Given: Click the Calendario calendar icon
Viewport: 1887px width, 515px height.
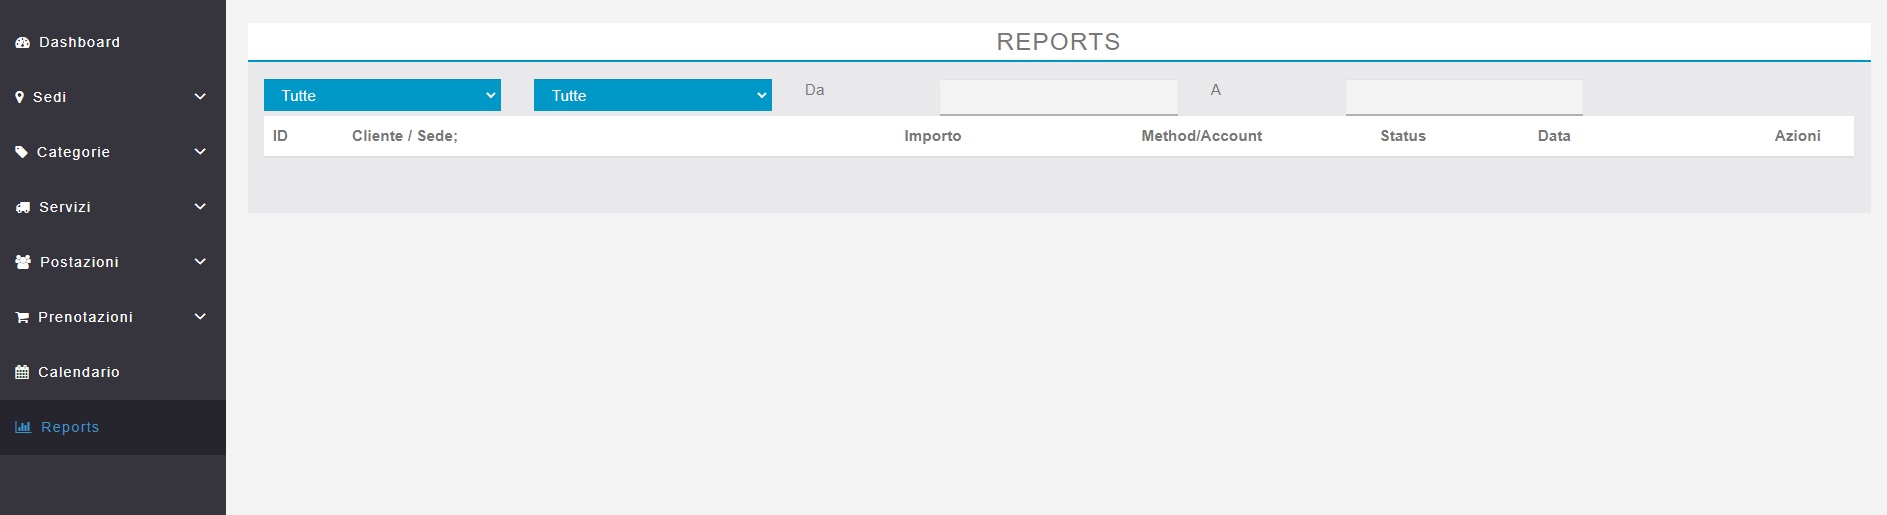Looking at the screenshot, I should tap(22, 372).
